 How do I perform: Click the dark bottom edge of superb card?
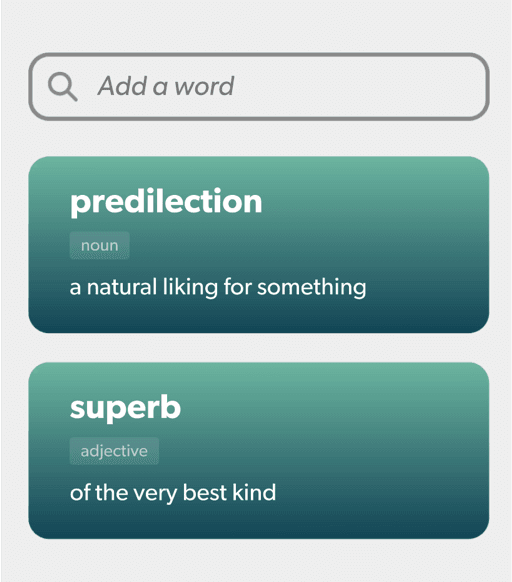click(259, 531)
